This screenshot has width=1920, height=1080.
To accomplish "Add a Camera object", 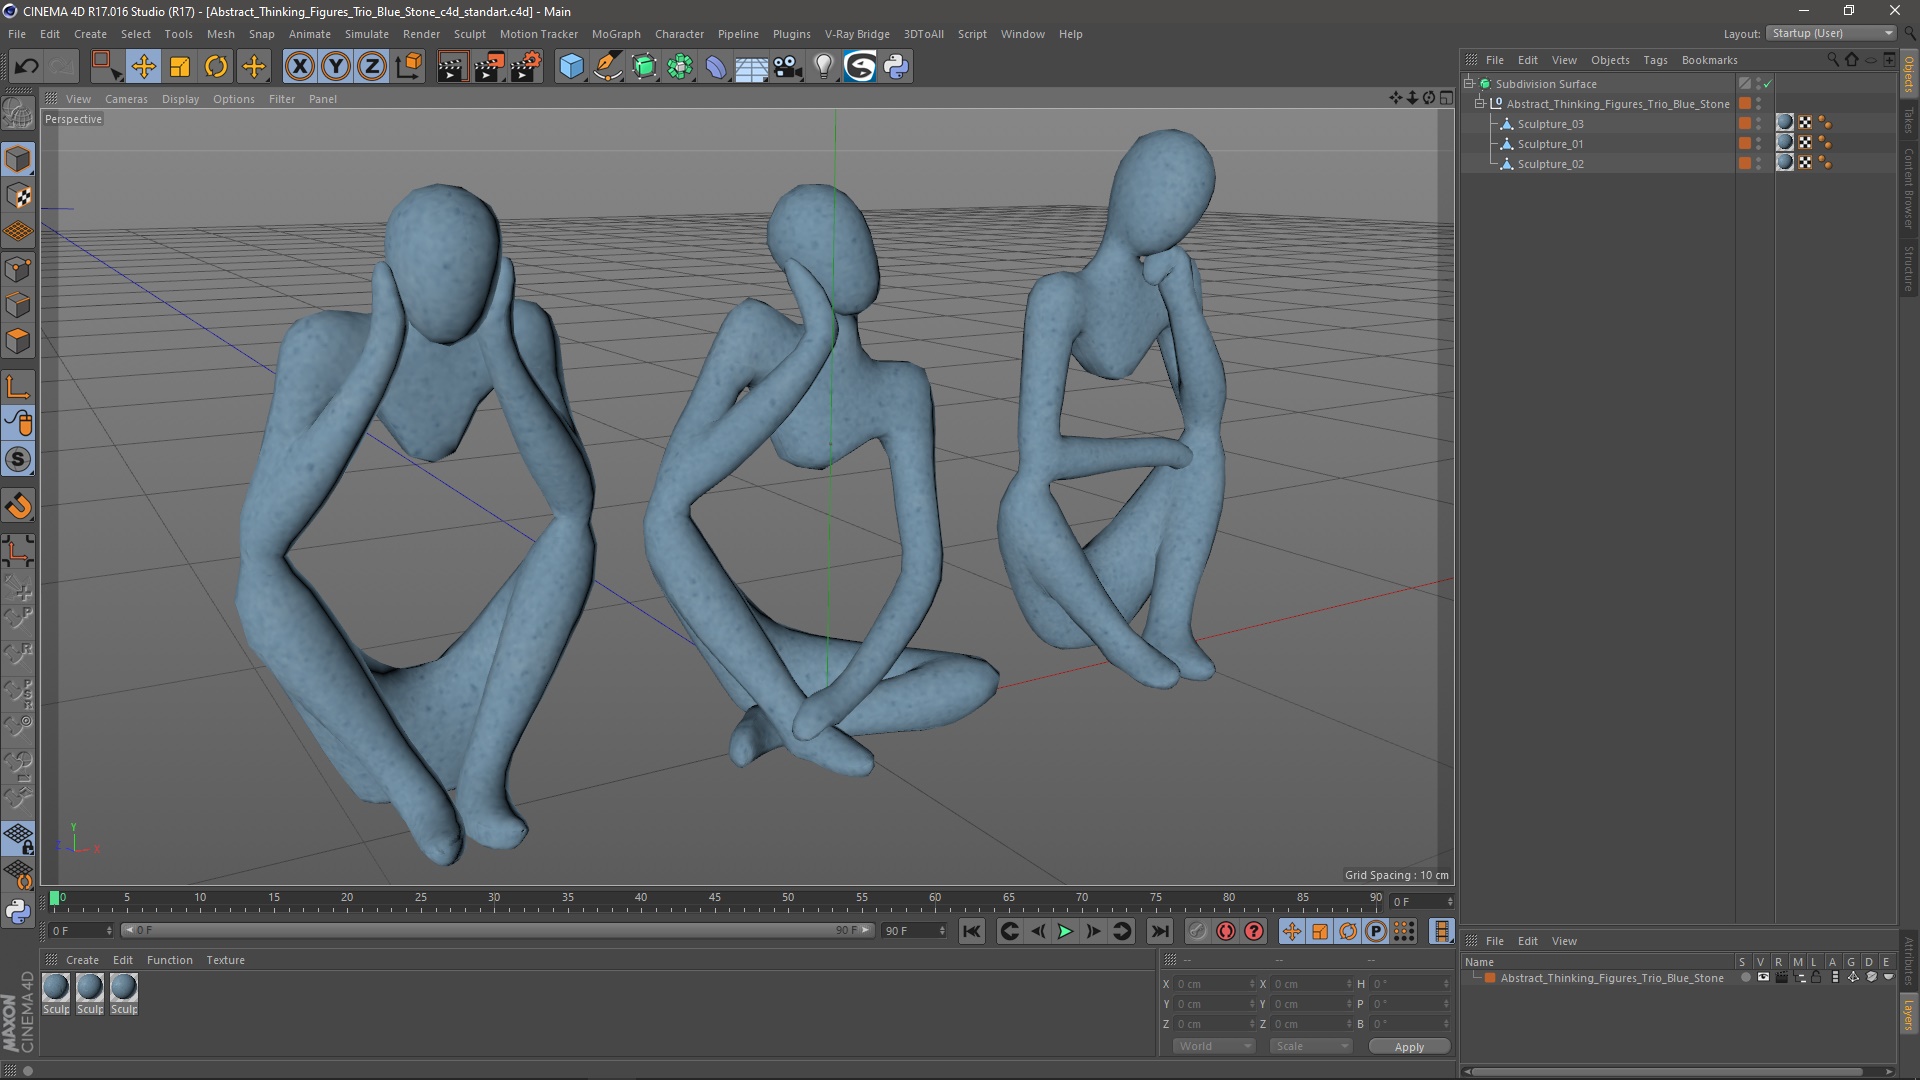I will pyautogui.click(x=788, y=67).
